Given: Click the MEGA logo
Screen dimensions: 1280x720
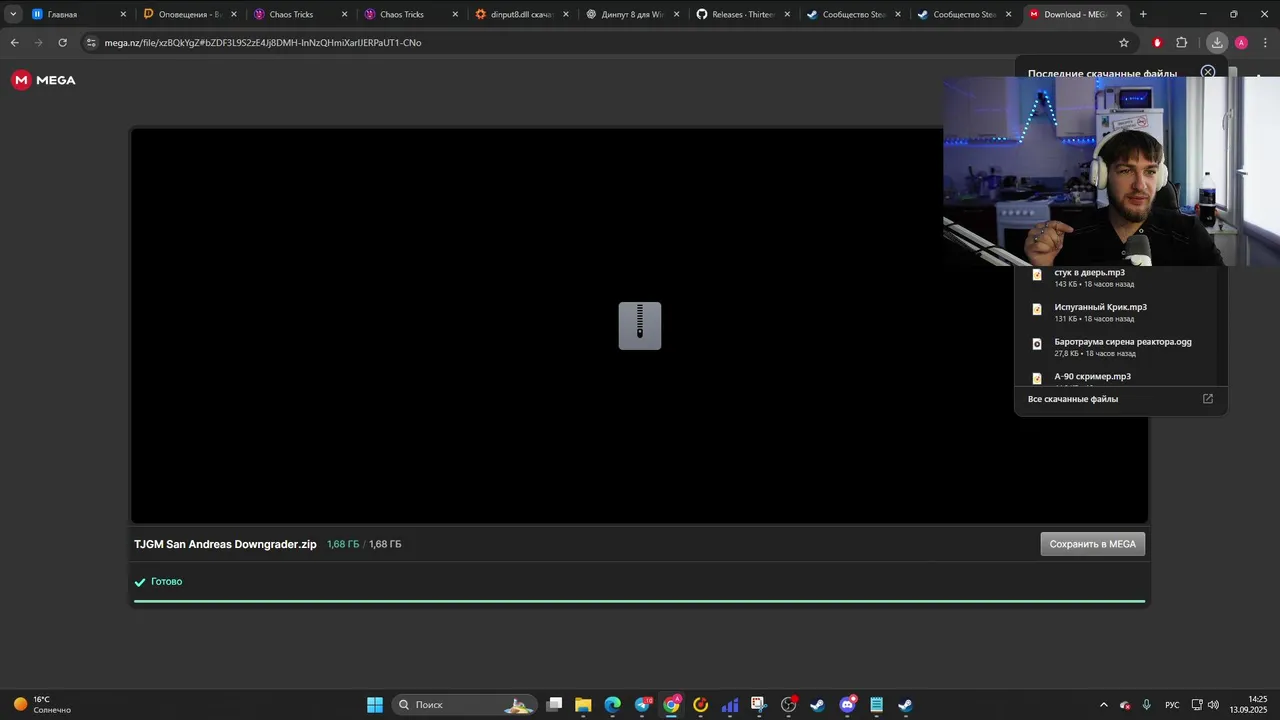Looking at the screenshot, I should coord(43,80).
